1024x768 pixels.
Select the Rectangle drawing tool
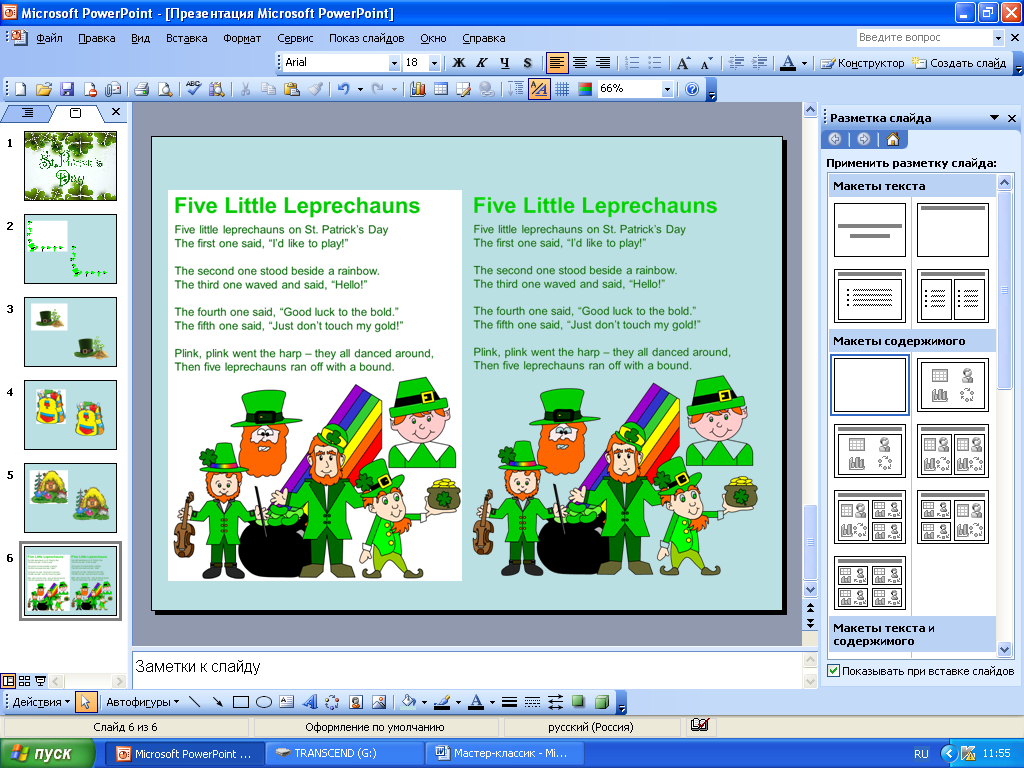241,702
